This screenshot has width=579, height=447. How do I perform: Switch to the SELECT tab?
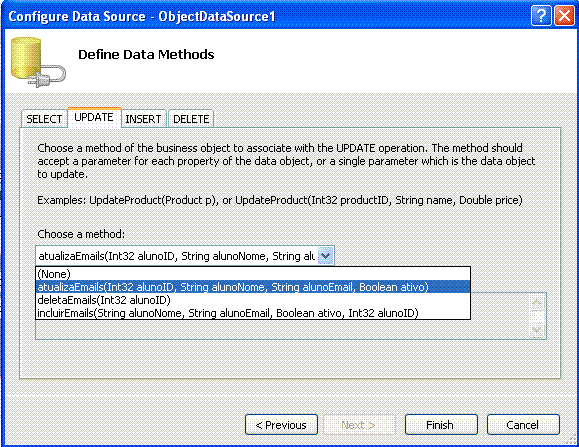[x=44, y=119]
